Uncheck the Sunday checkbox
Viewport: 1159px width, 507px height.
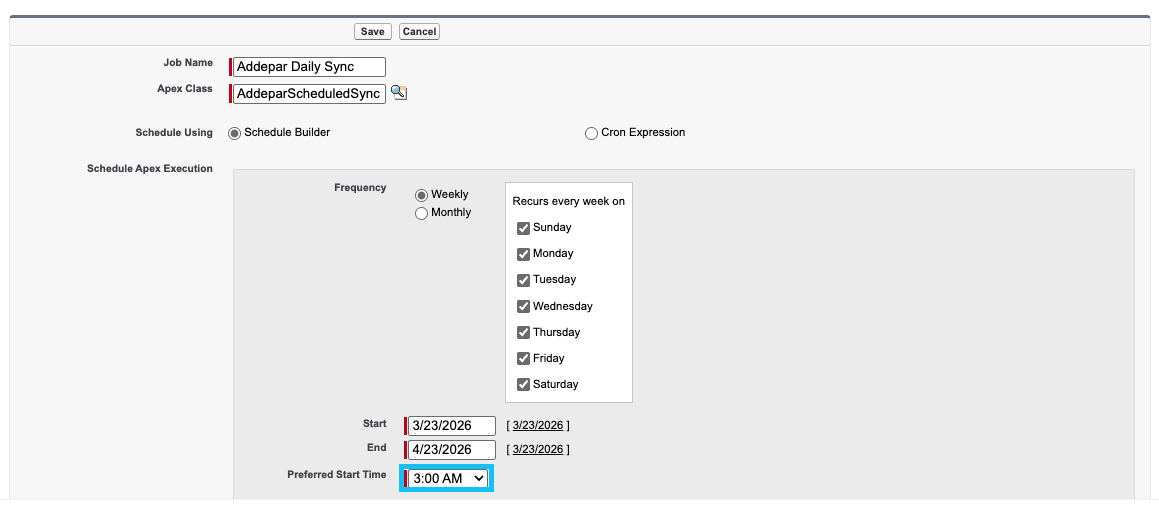click(523, 228)
